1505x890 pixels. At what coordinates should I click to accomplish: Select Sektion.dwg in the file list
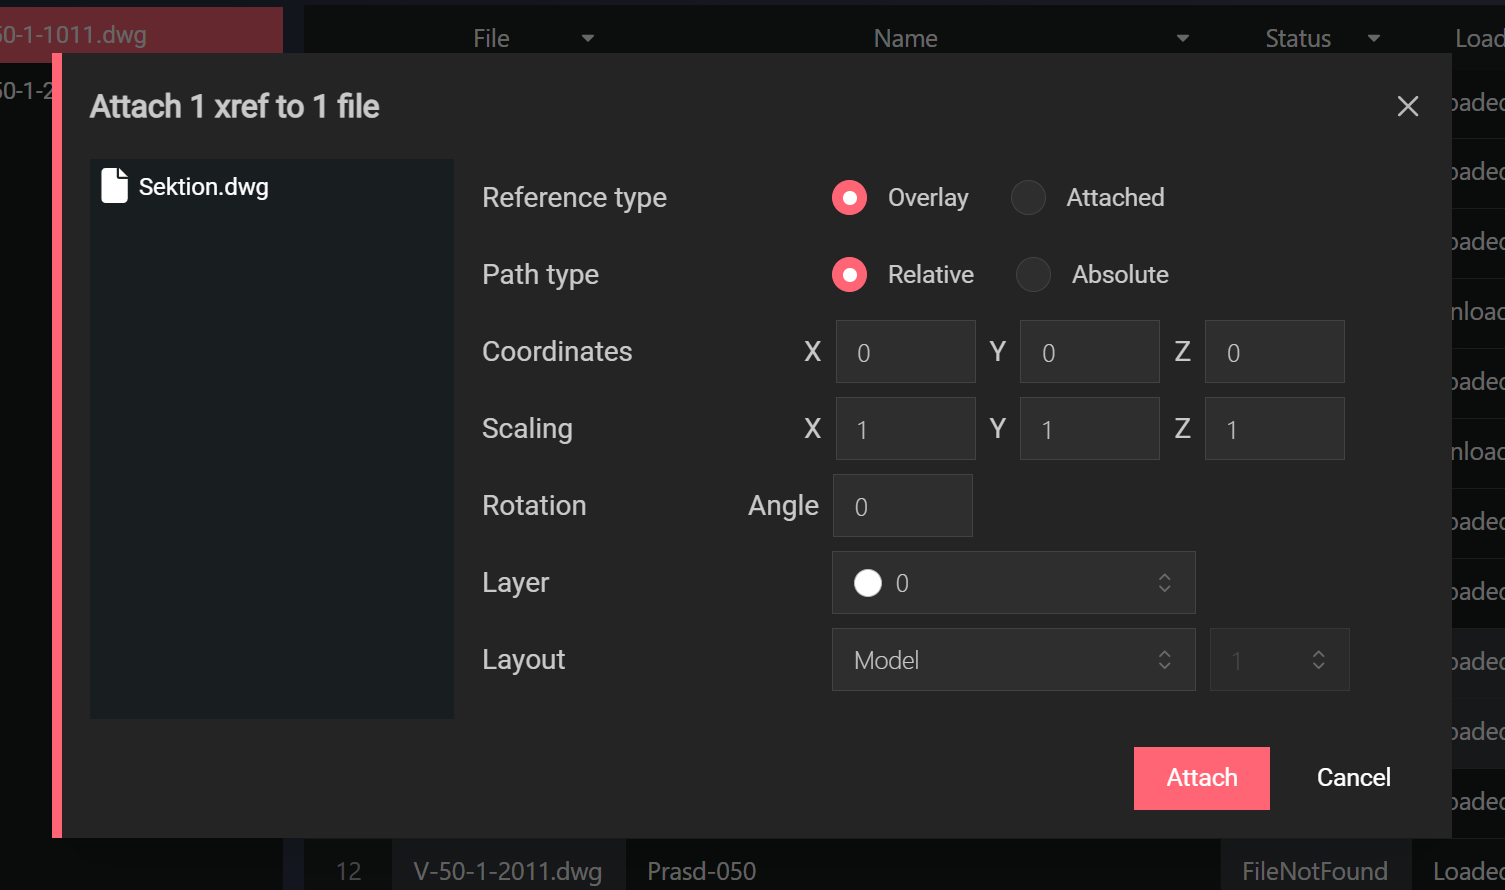[x=203, y=187]
